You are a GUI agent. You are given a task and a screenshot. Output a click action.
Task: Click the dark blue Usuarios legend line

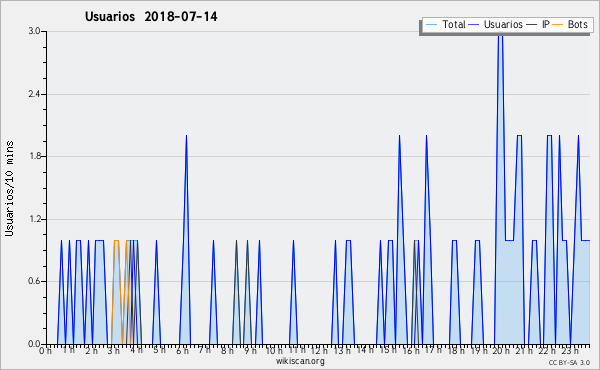pos(474,25)
